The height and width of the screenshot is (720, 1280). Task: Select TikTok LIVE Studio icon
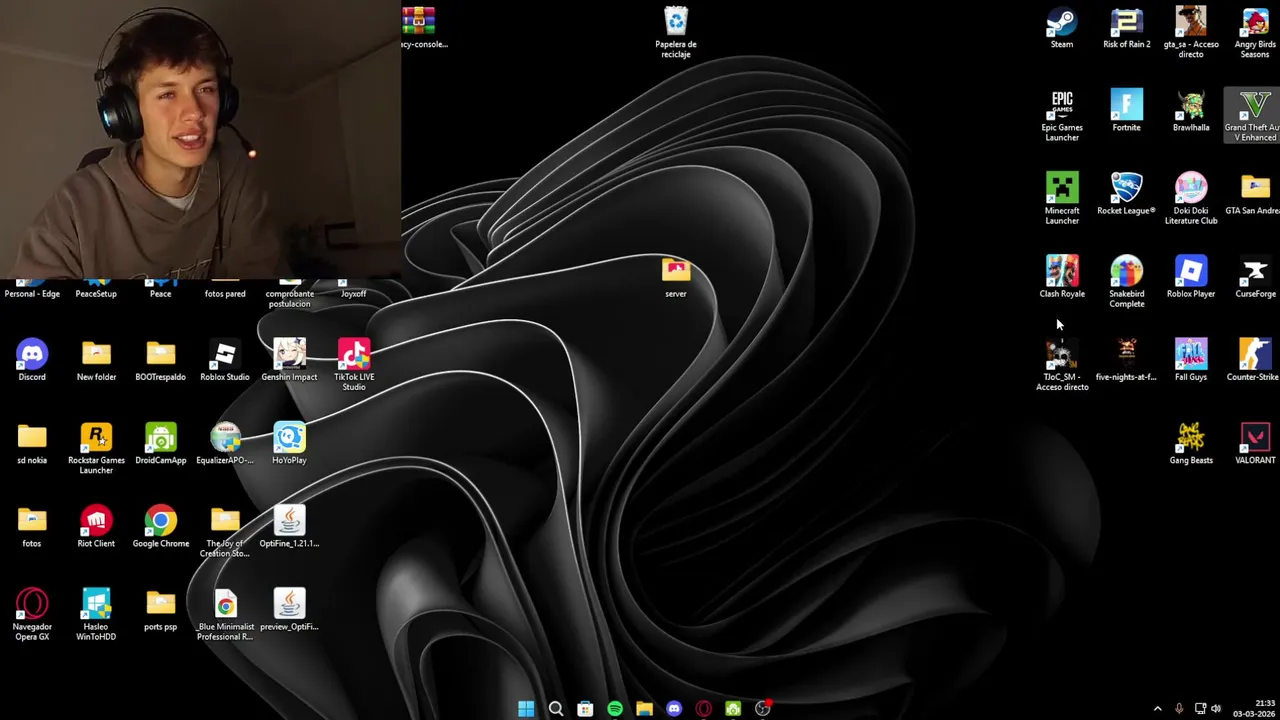tap(354, 365)
